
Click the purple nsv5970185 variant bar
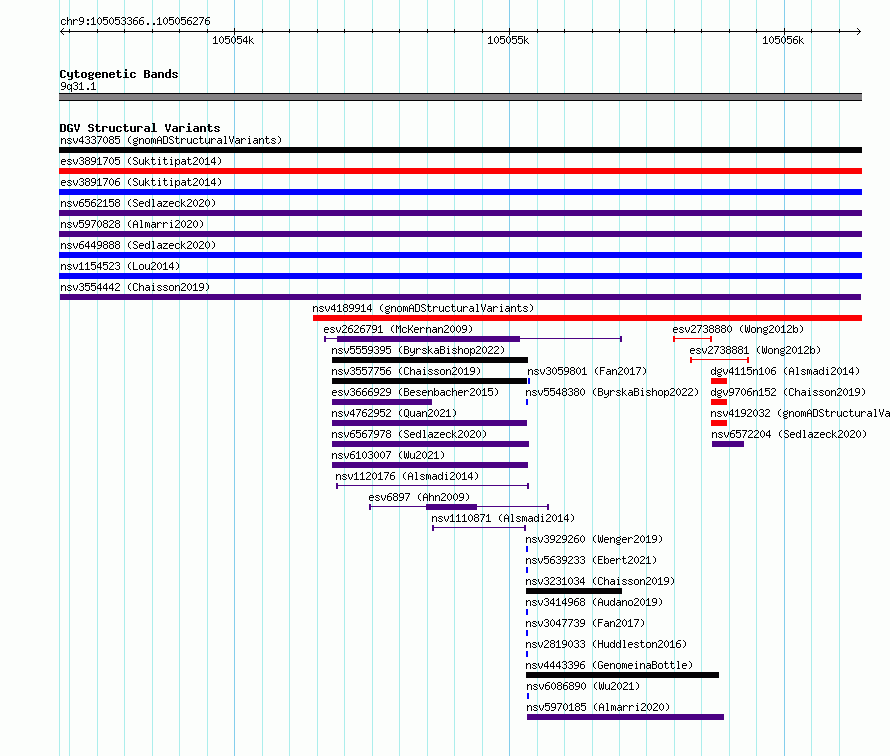point(625,717)
